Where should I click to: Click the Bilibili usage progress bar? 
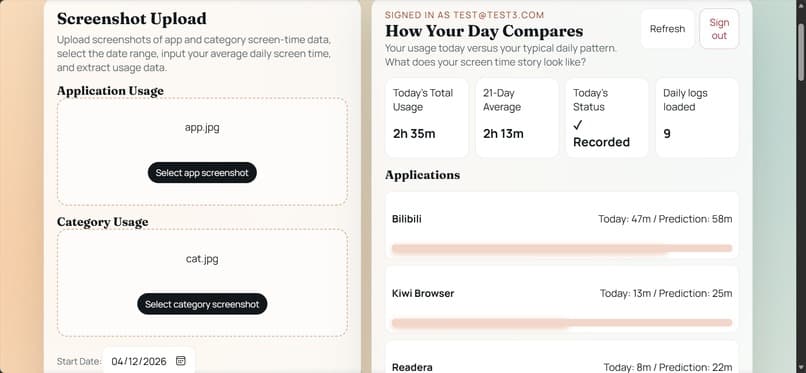(562, 249)
